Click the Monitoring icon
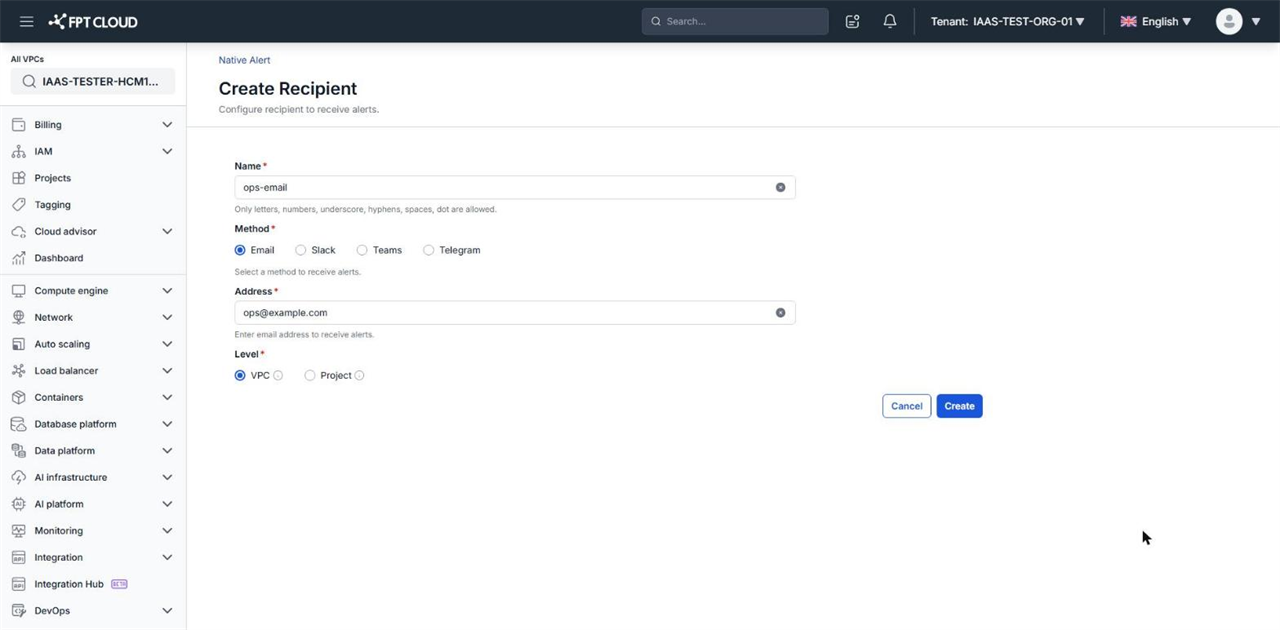1280x630 pixels. pyautogui.click(x=18, y=531)
